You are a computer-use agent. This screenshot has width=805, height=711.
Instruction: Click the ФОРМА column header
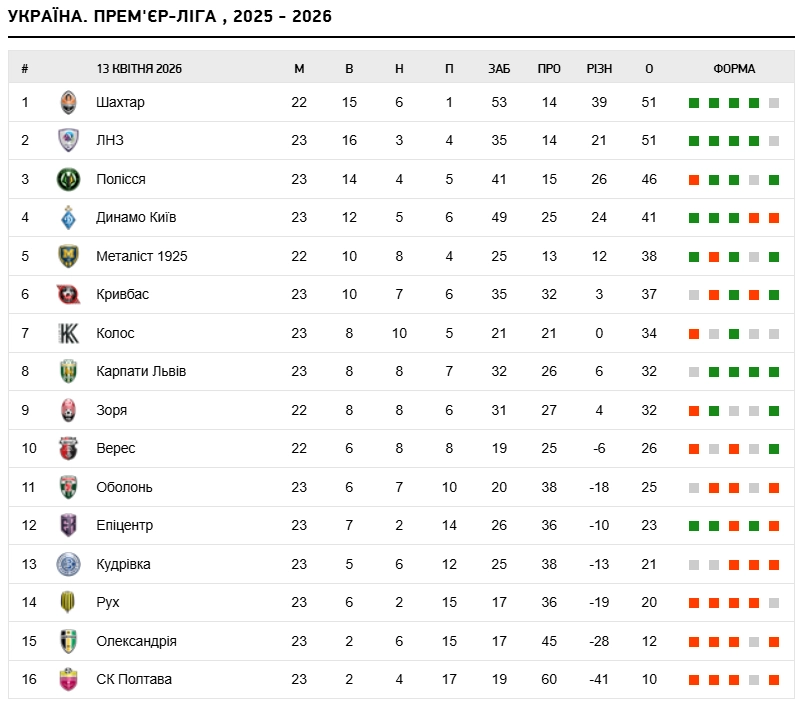[x=734, y=68]
